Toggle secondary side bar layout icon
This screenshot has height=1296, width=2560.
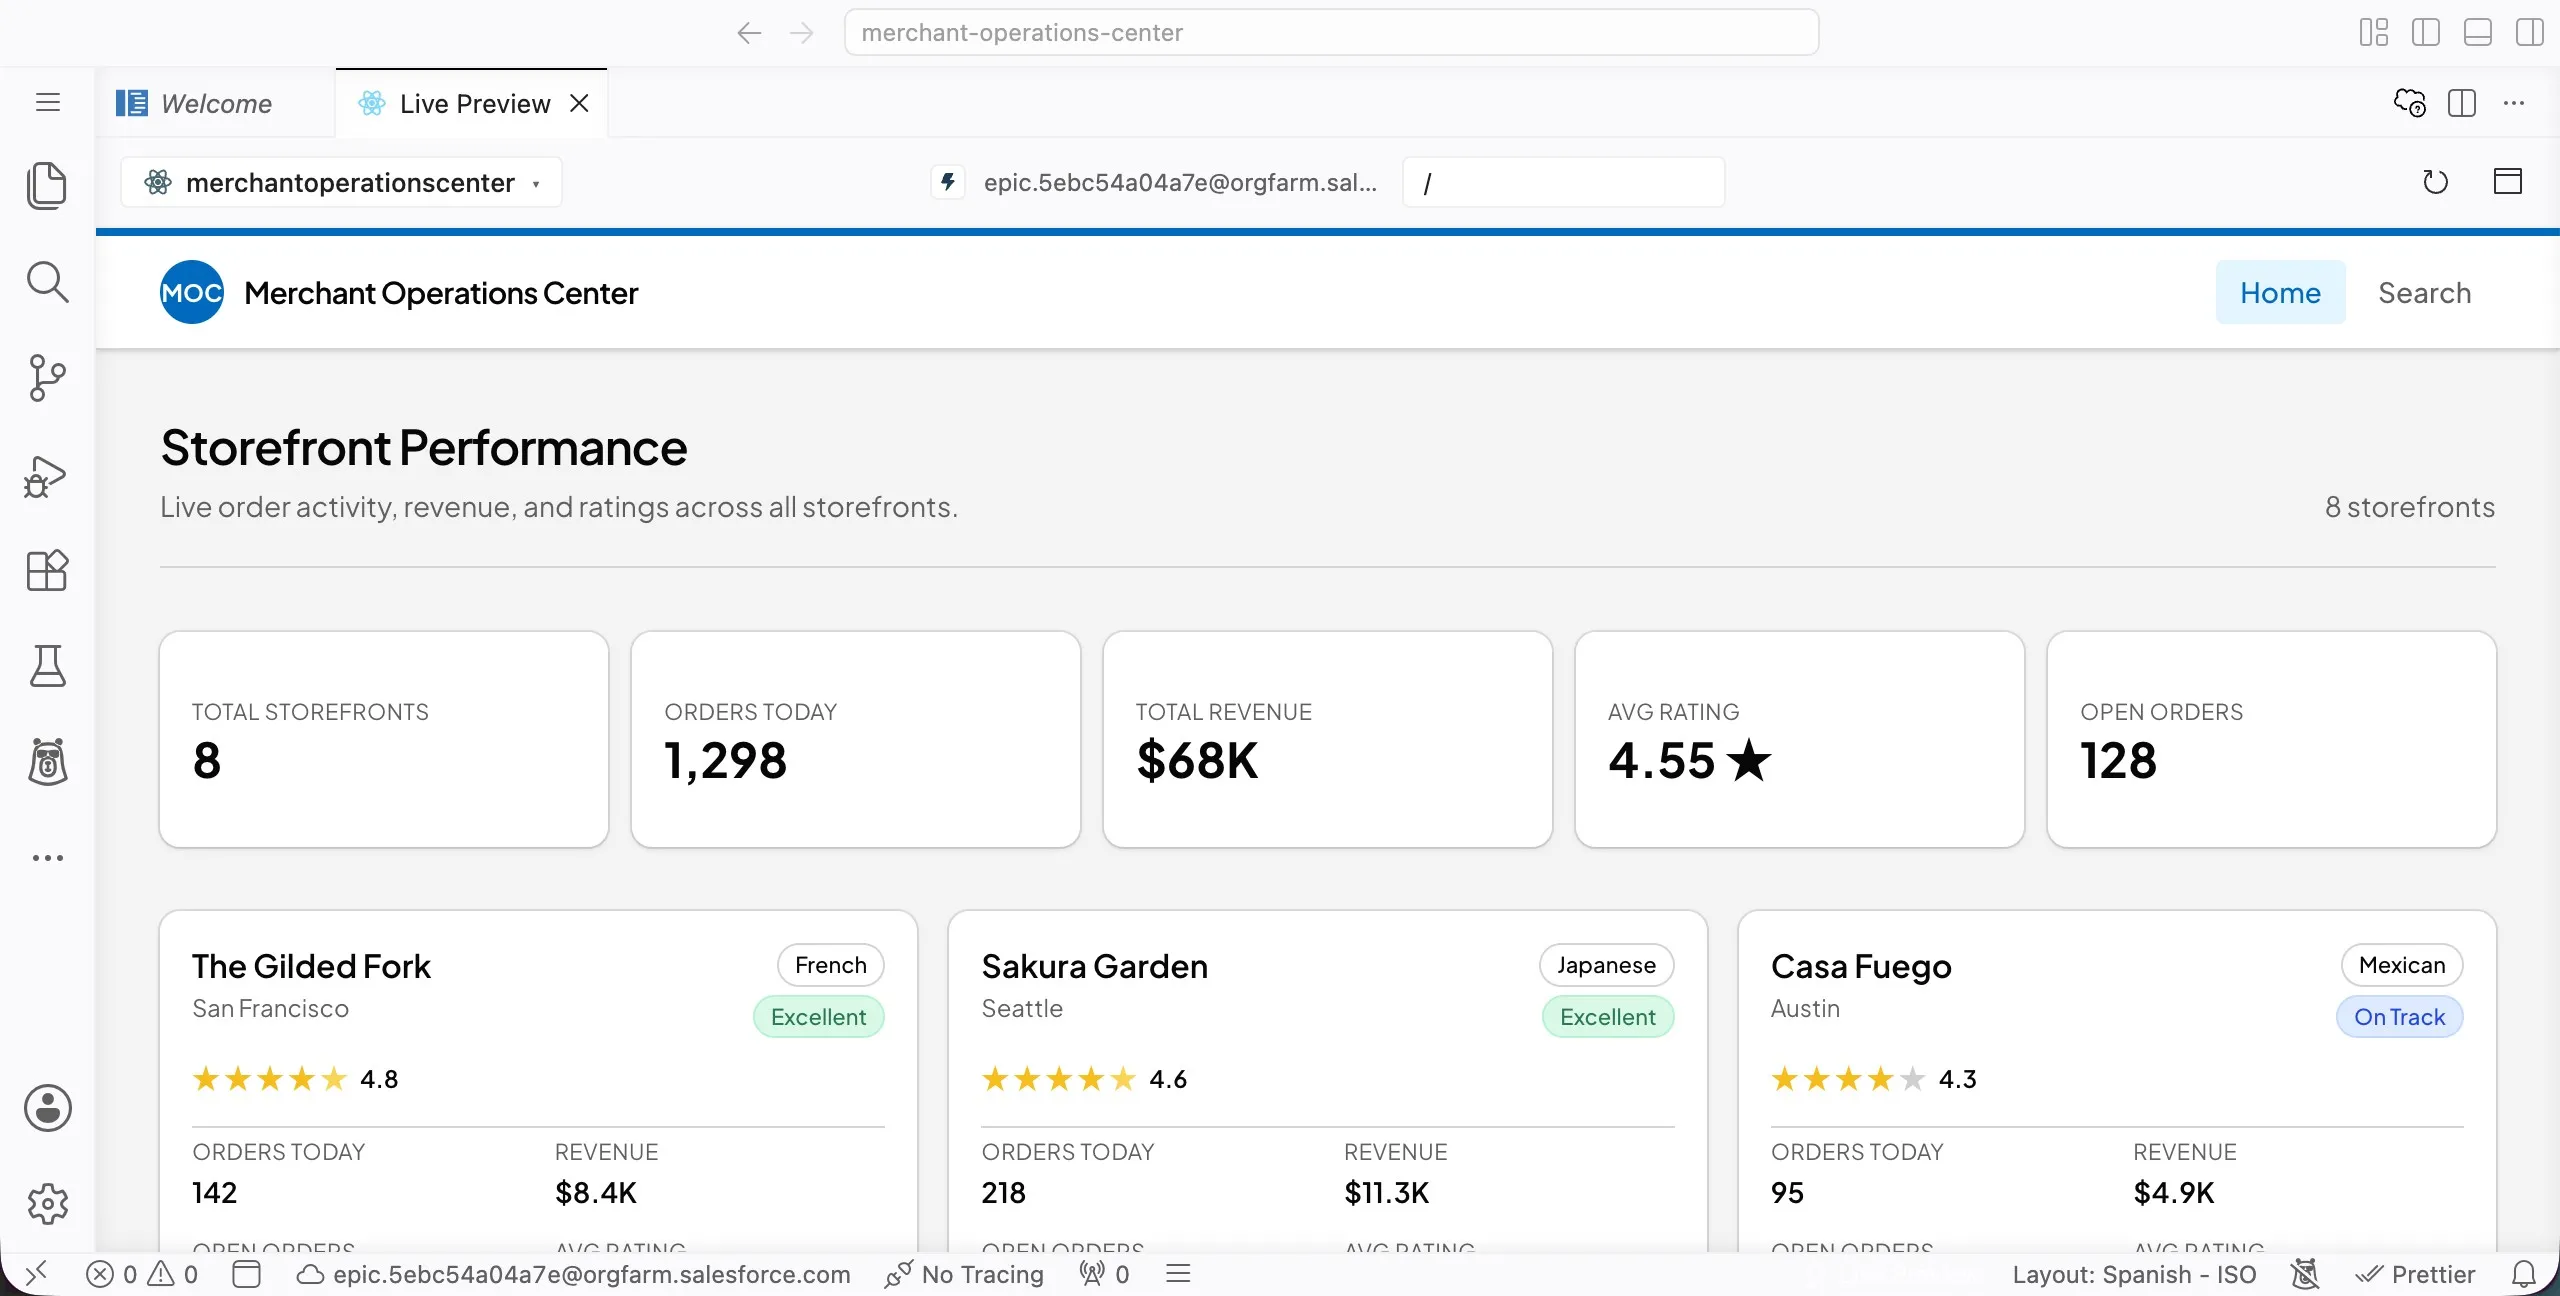pos(2529,33)
